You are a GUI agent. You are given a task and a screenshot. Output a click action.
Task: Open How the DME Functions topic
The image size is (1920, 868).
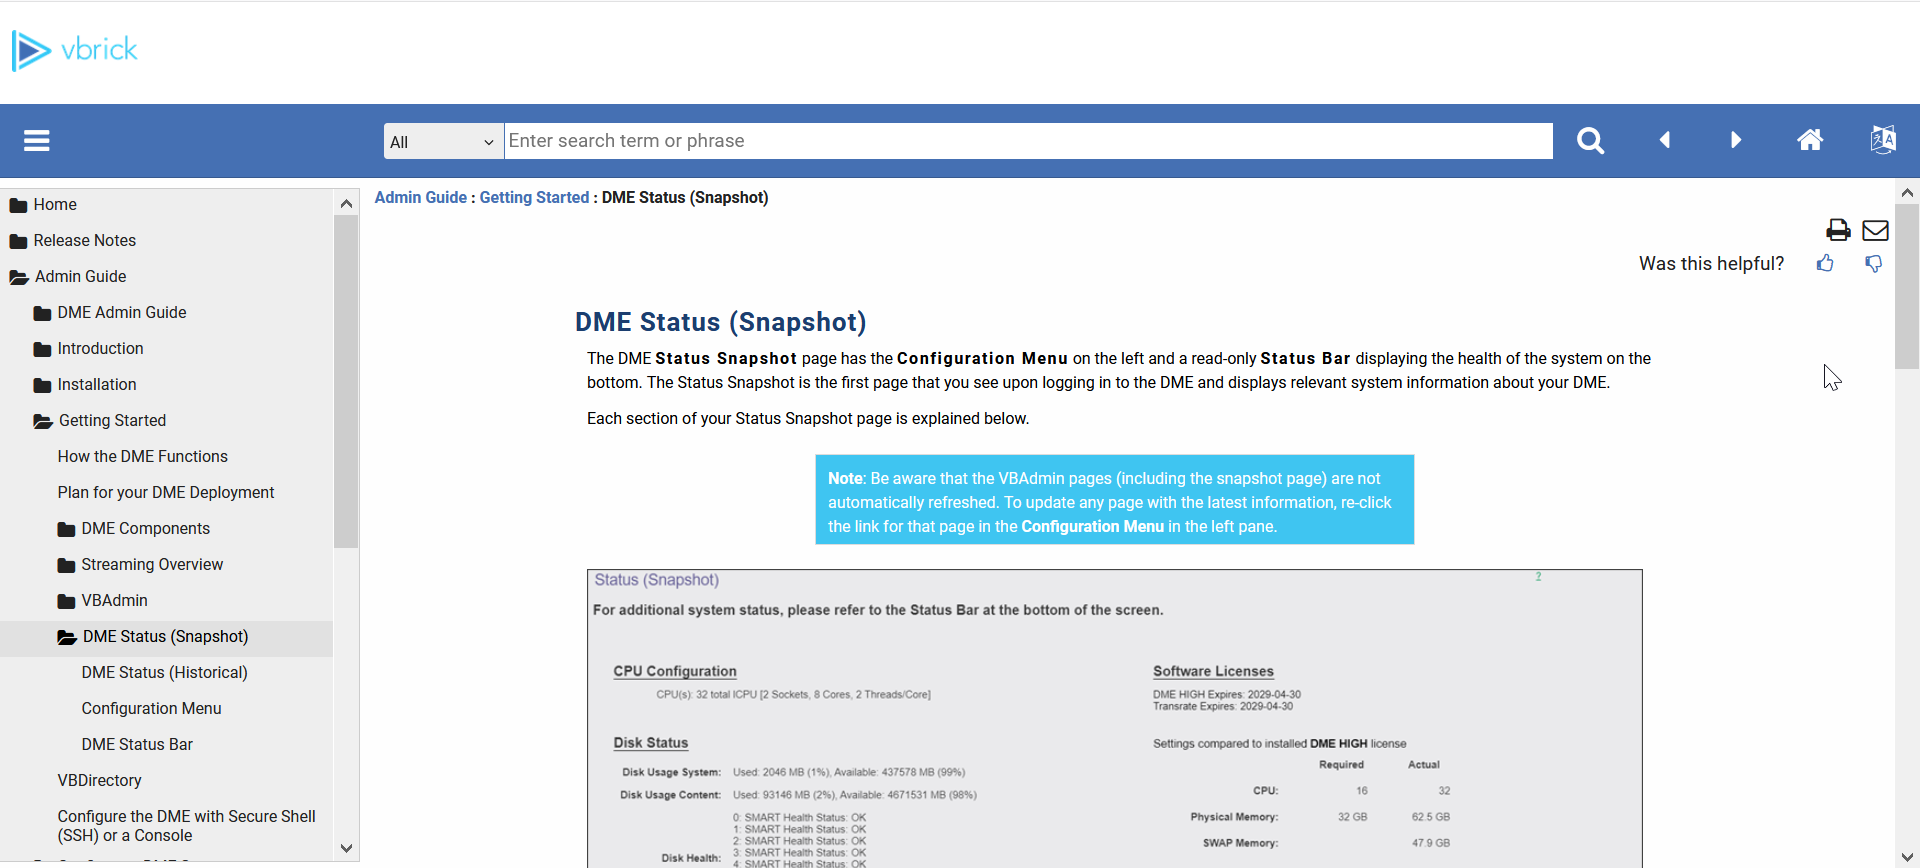142,456
